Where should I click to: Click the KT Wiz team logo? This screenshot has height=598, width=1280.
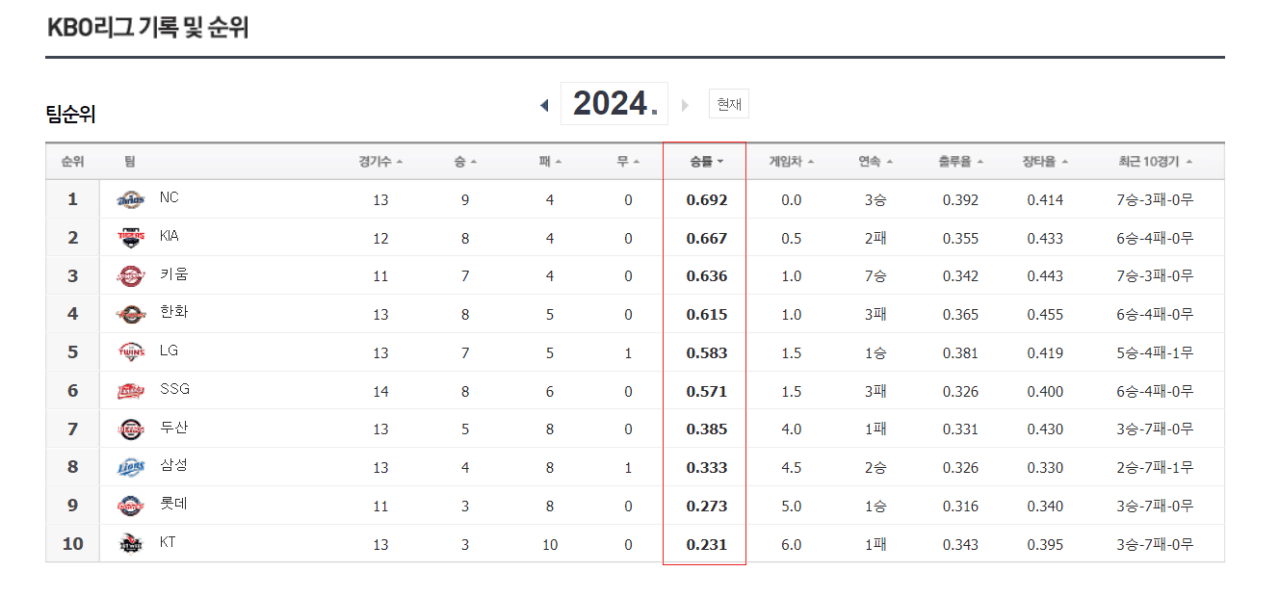[x=131, y=544]
